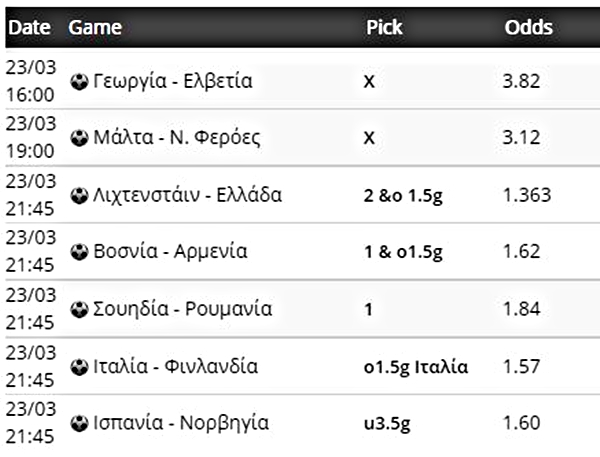600x457 pixels.
Task: Click the soccer ball icon beside Ισπανία - Νορβηγία
Action: (x=79, y=423)
